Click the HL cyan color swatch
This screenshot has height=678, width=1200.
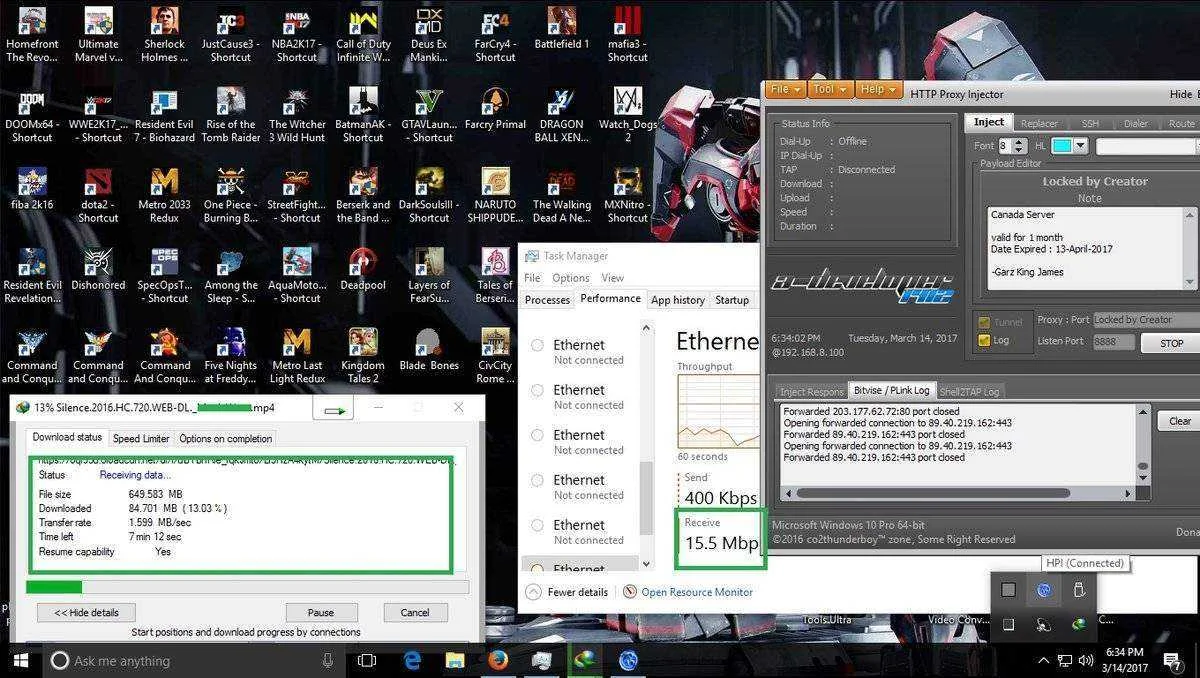[x=1062, y=146]
